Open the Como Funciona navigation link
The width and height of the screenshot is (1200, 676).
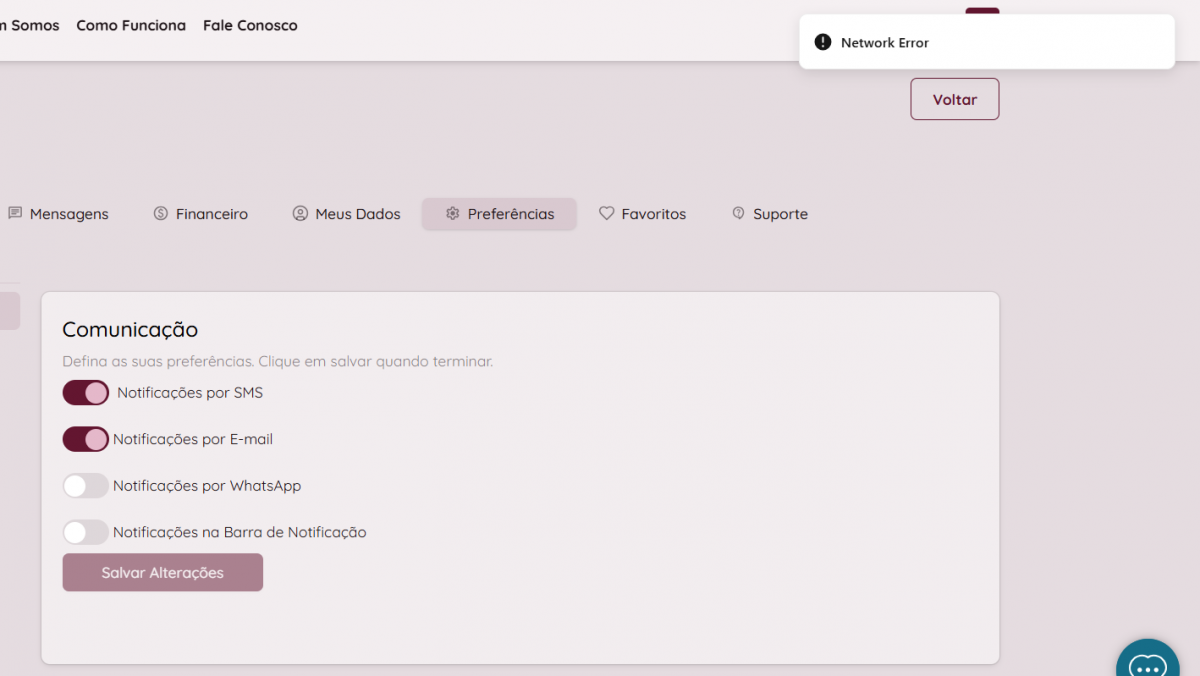coord(131,25)
